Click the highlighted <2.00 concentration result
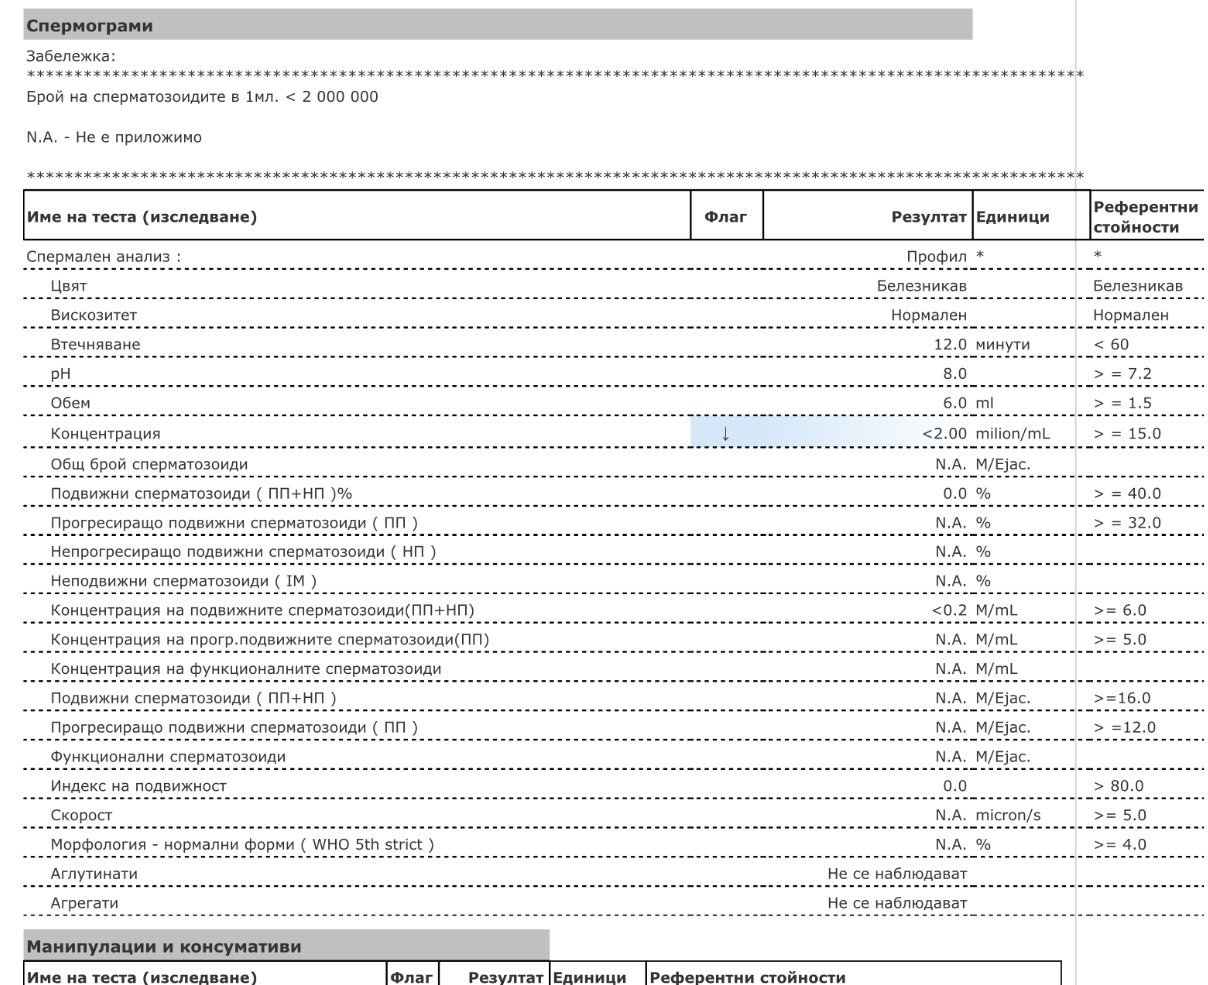 pos(944,434)
